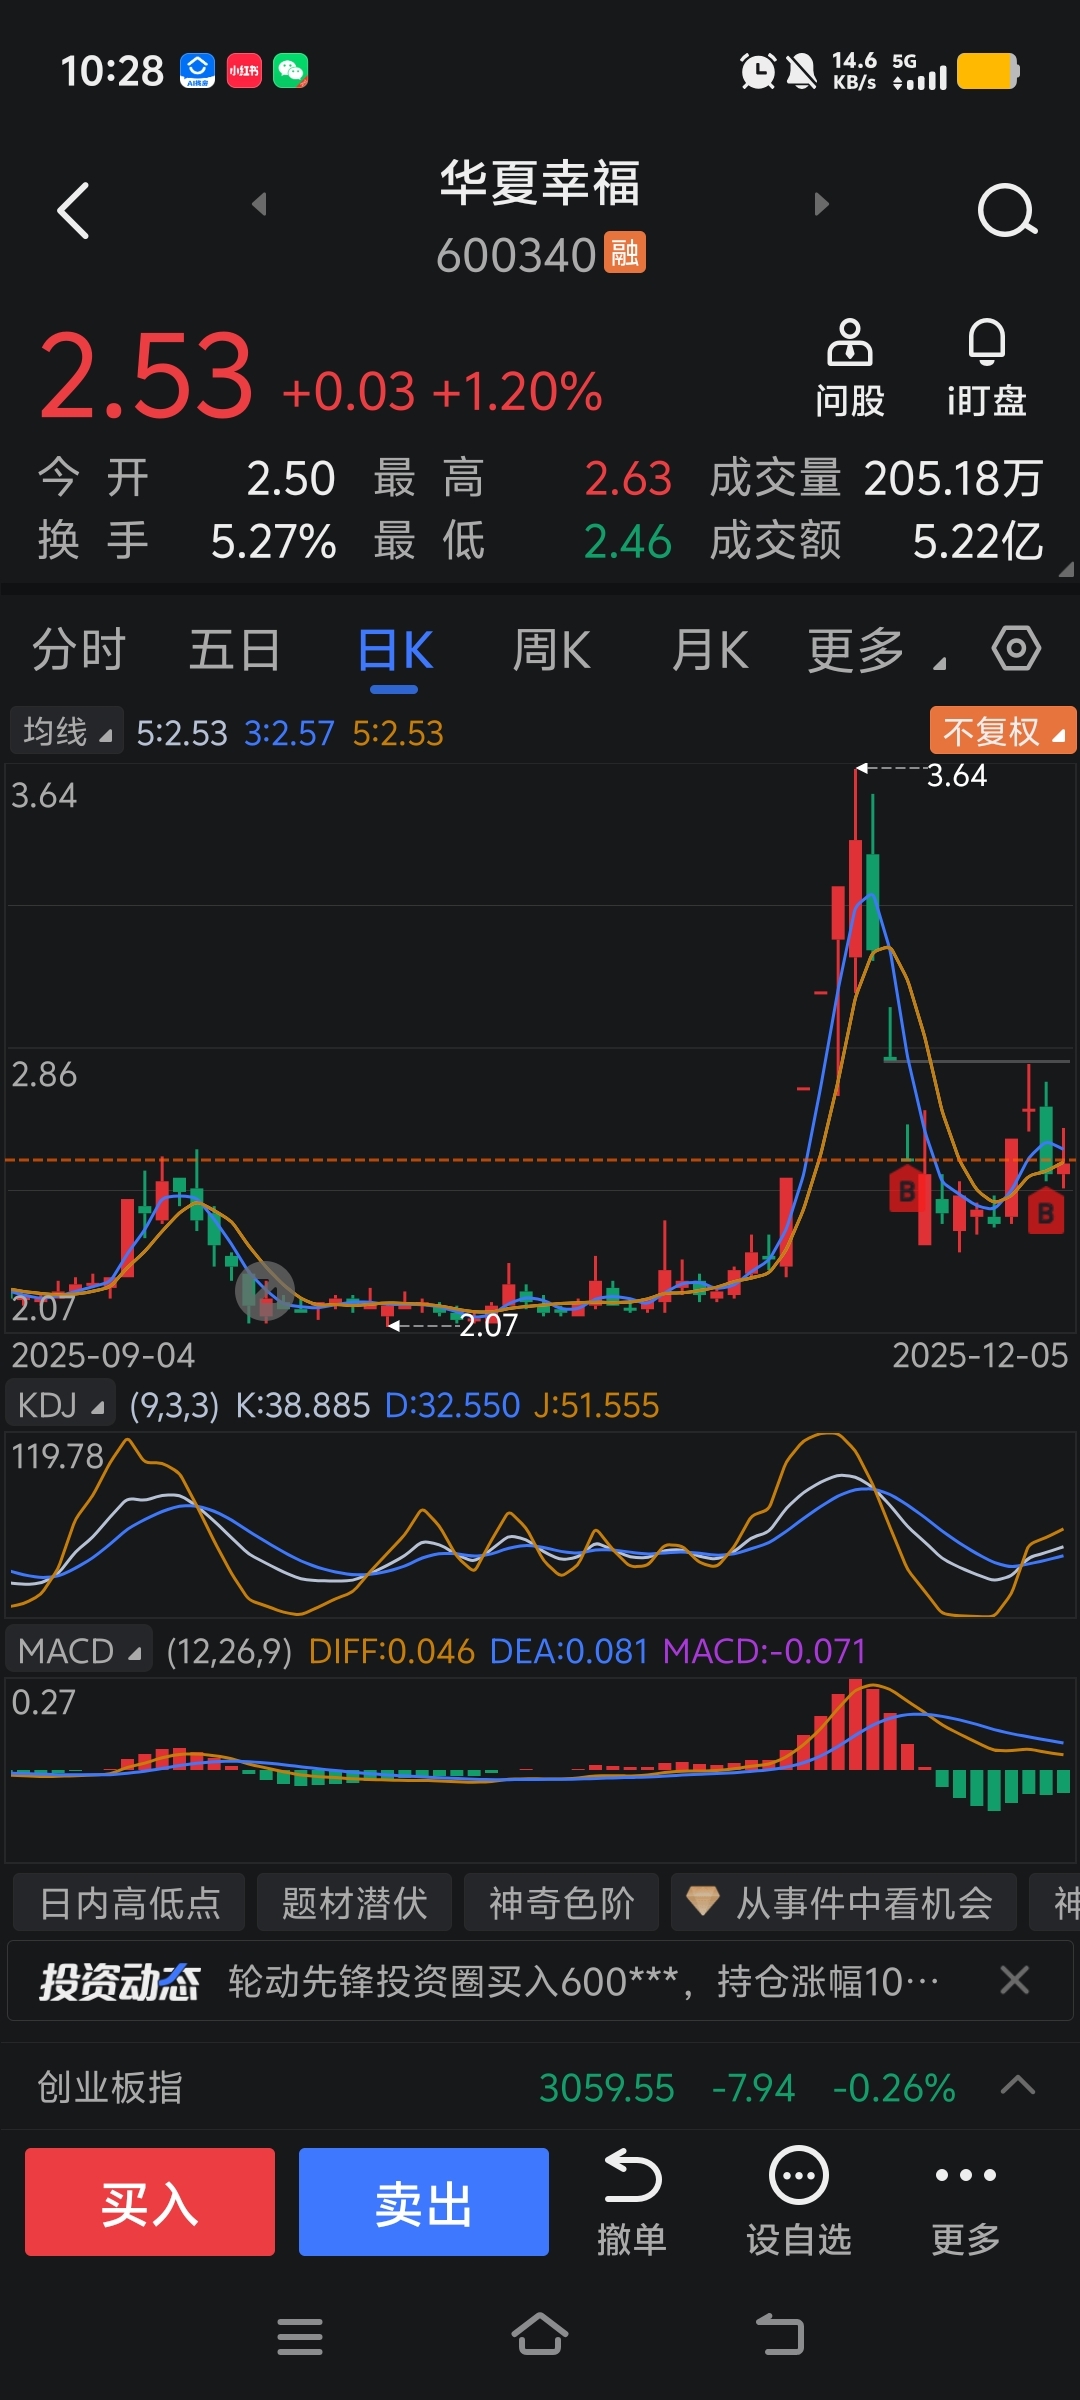Tap the 设自选 watchlist icon
Image resolution: width=1080 pixels, height=2400 pixels.
coord(798,2175)
